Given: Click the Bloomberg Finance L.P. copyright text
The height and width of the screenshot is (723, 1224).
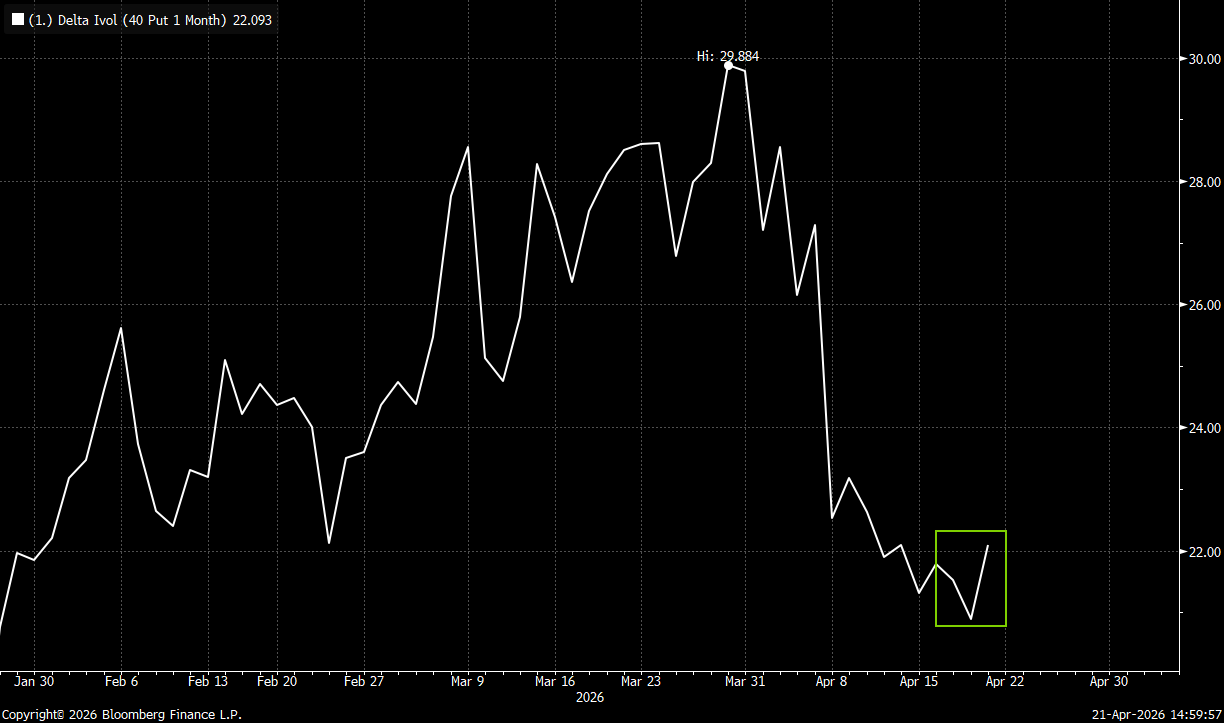Looking at the screenshot, I should (121, 715).
